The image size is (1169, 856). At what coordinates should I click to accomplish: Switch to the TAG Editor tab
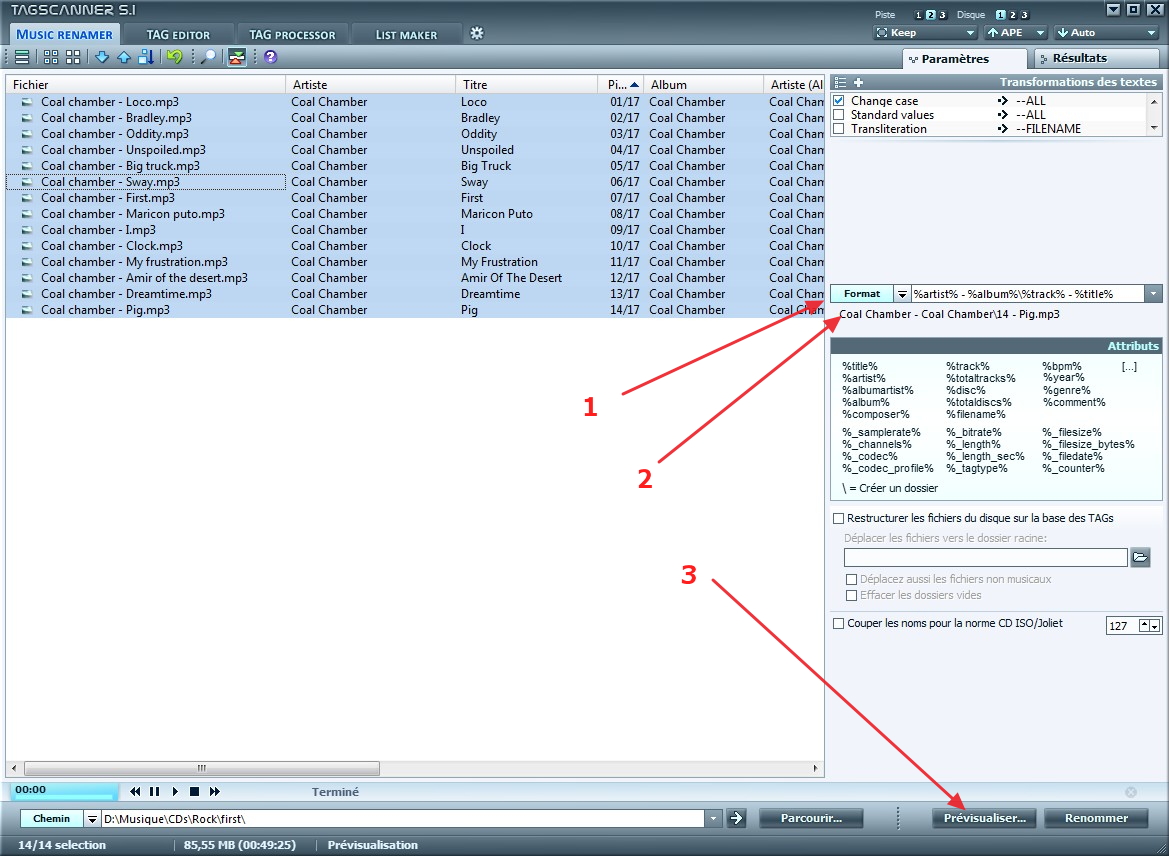click(x=178, y=34)
